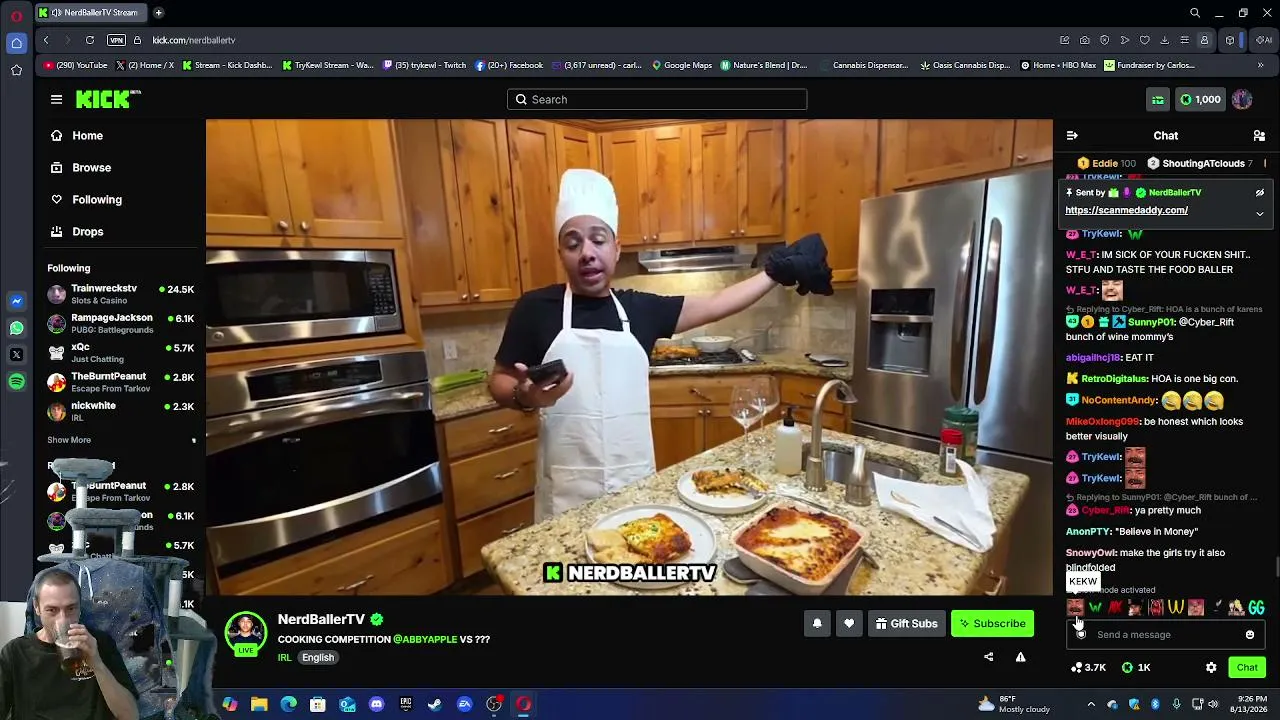
Task: Switch to NerdBallerTV Stream browser tab
Action: 93,13
